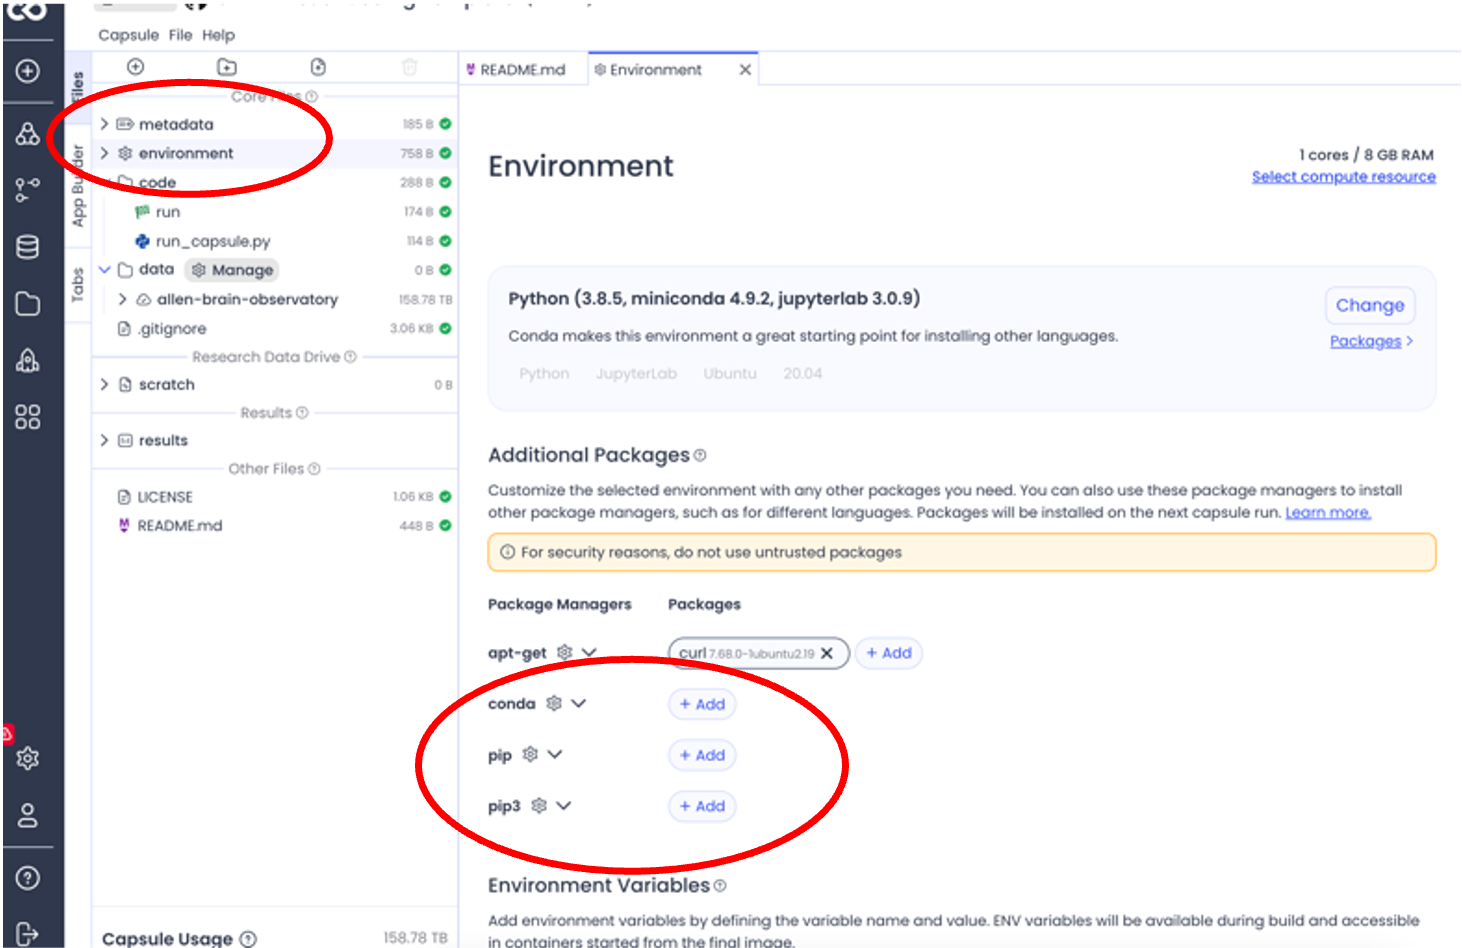Open the Tabs side panel

click(78, 285)
